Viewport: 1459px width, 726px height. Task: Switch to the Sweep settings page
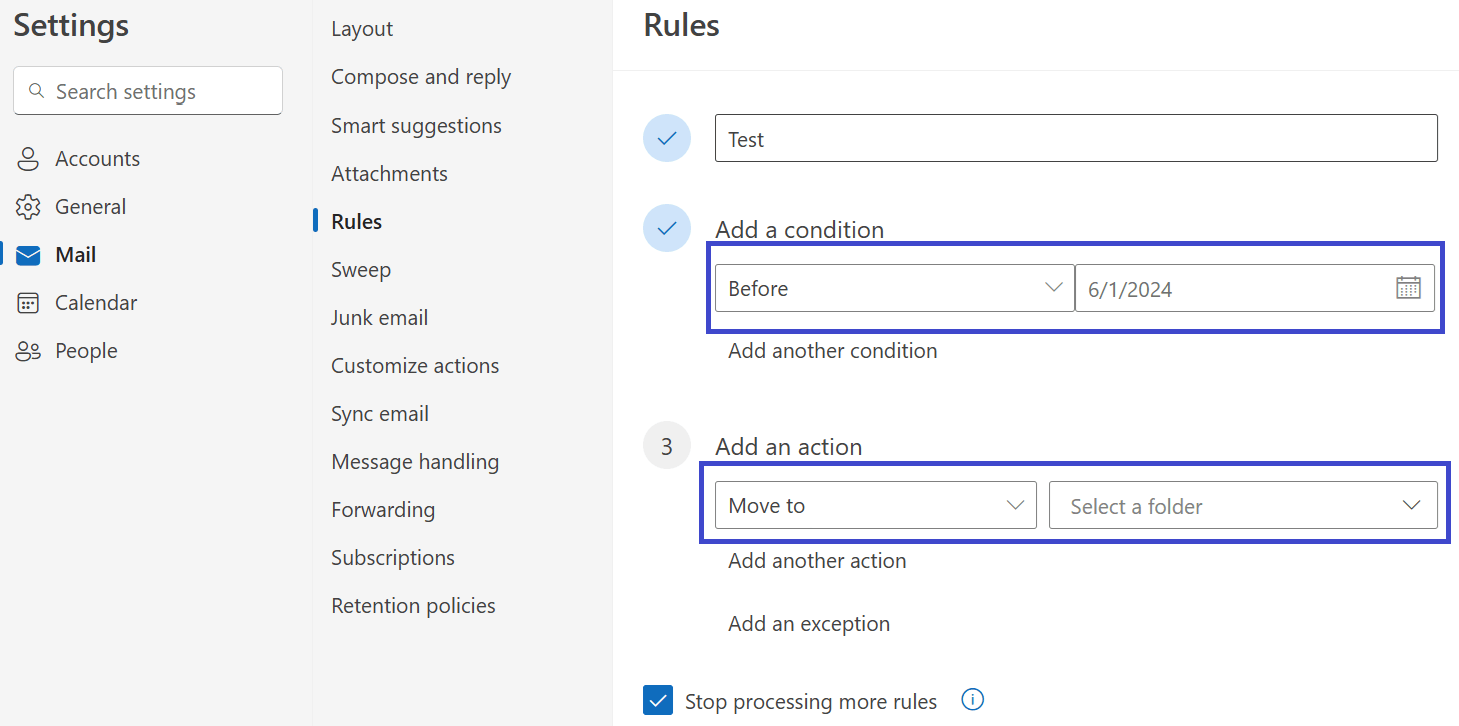(x=360, y=269)
